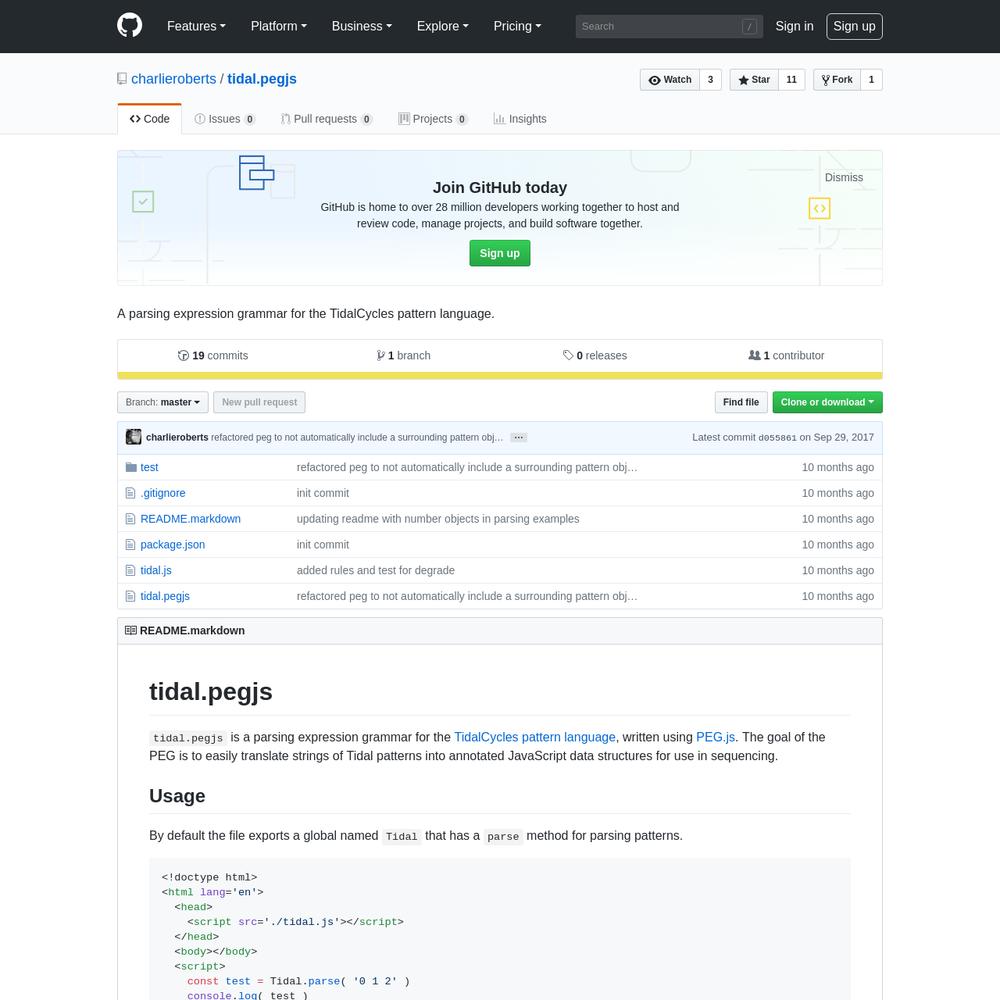Open the tidal.pegjs repository title link
The height and width of the screenshot is (1000, 1000).
point(261,79)
